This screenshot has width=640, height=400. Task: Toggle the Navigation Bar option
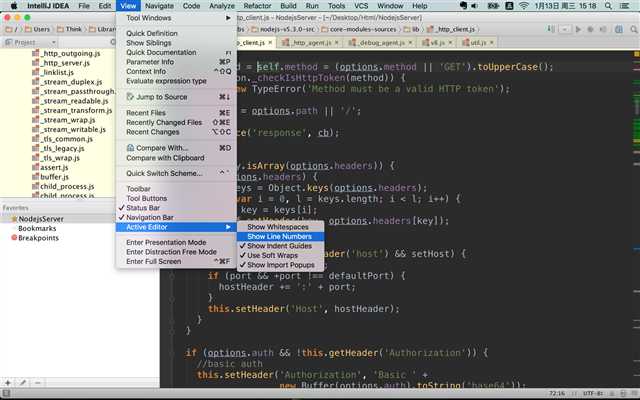pyautogui.click(x=176, y=218)
